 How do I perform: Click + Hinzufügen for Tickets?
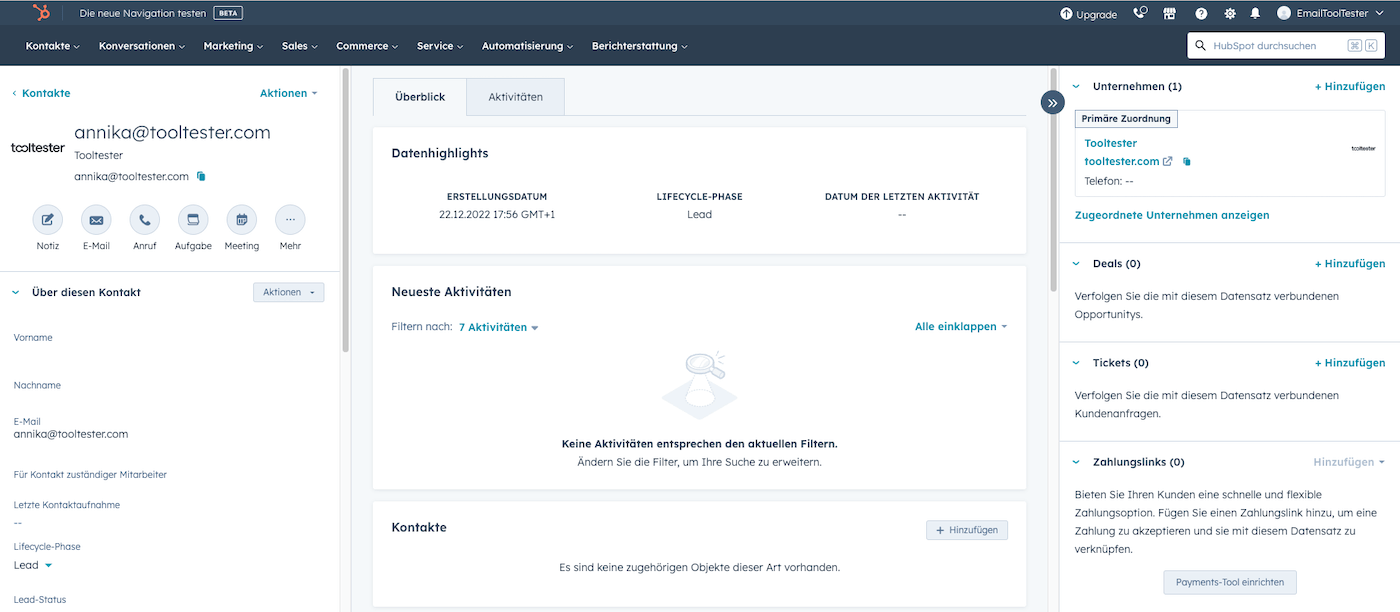1350,363
